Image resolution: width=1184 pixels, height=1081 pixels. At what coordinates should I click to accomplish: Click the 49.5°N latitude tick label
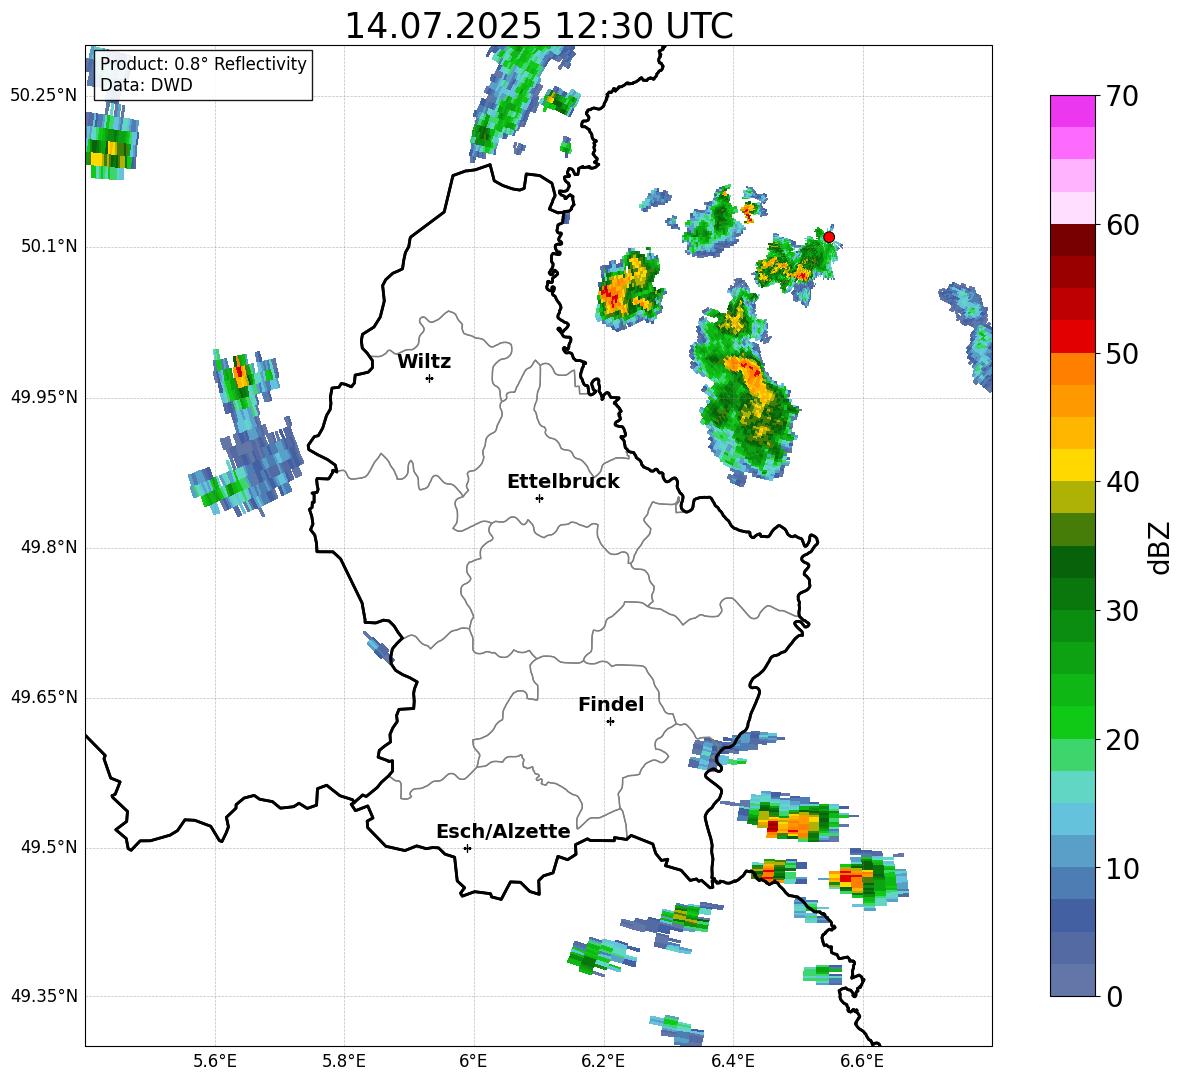pos(48,848)
